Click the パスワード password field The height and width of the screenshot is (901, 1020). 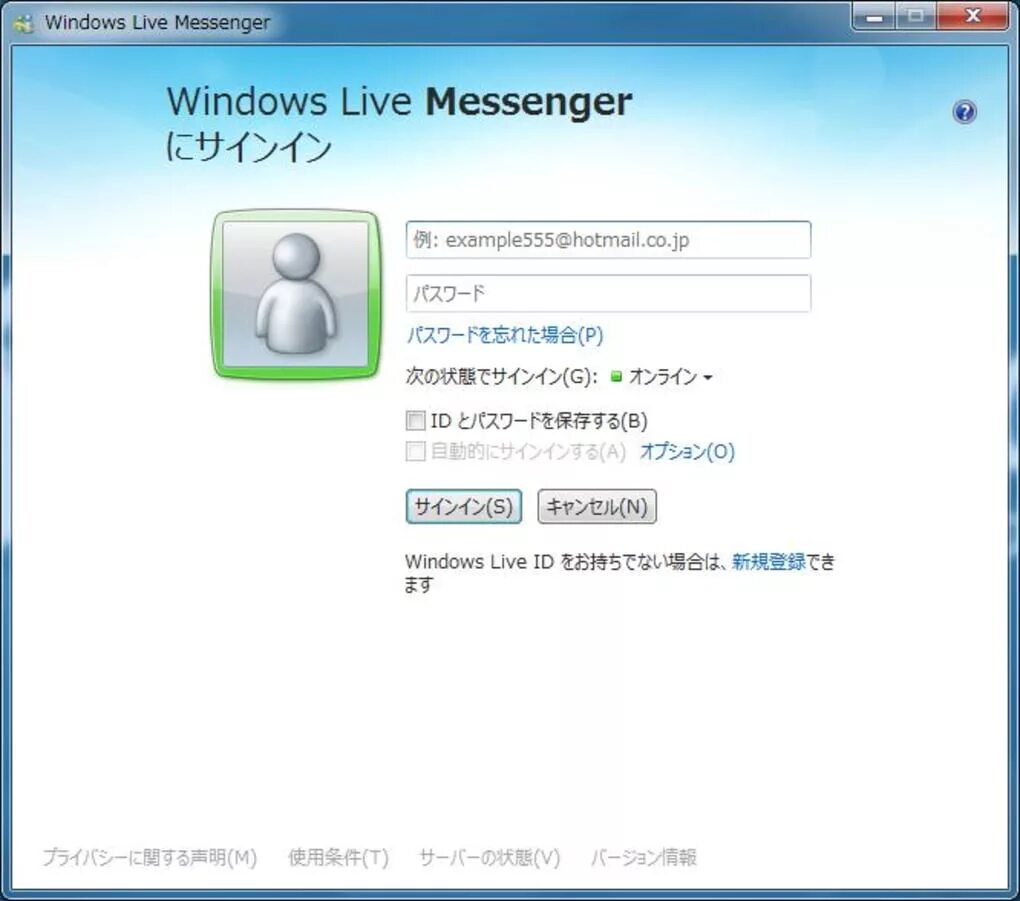click(608, 293)
